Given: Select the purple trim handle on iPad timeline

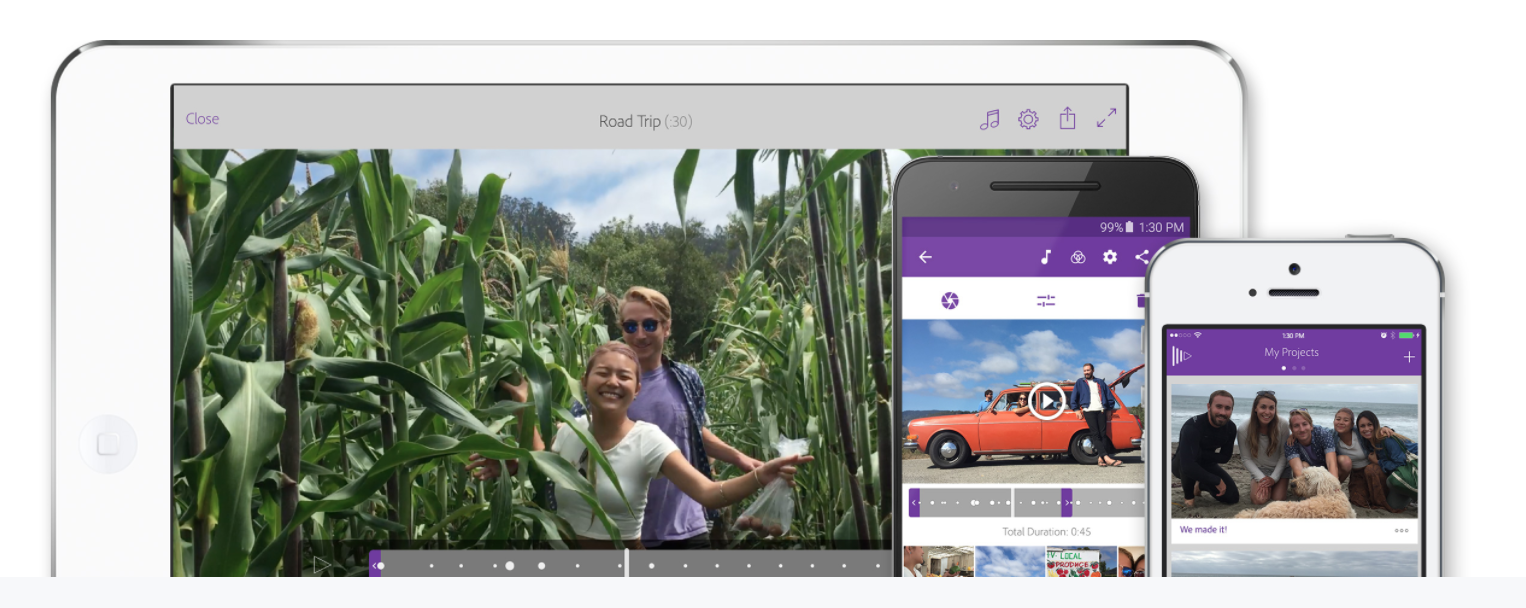Looking at the screenshot, I should [375, 565].
